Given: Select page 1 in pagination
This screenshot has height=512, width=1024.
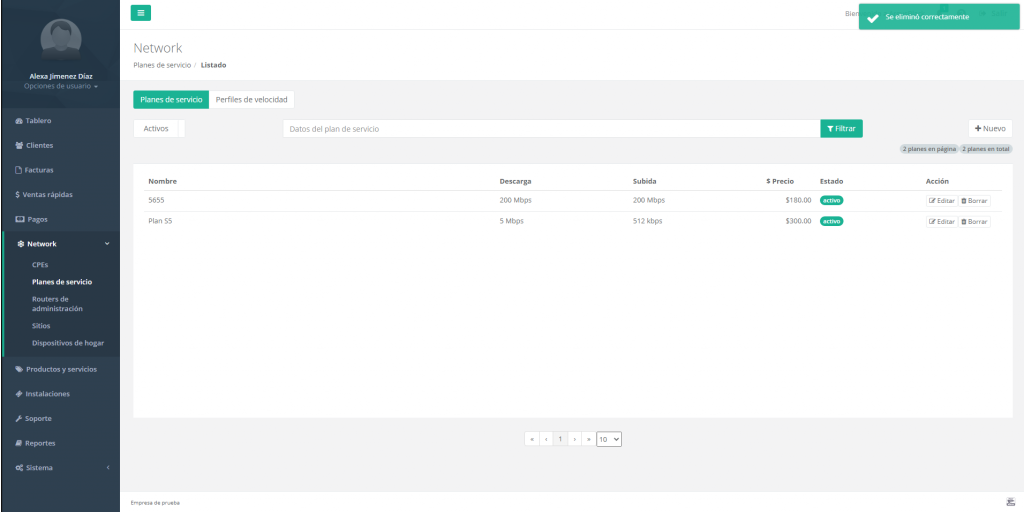Looking at the screenshot, I should point(560,440).
